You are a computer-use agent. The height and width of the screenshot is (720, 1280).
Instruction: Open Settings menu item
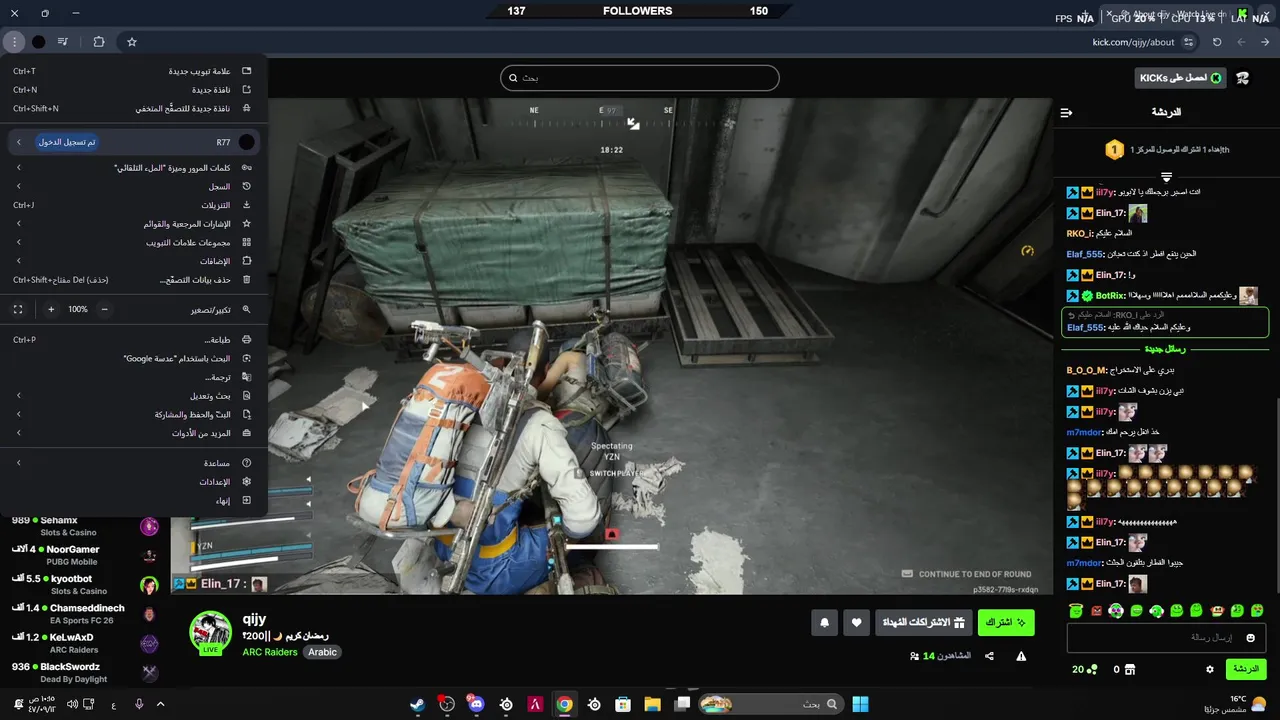click(134, 482)
